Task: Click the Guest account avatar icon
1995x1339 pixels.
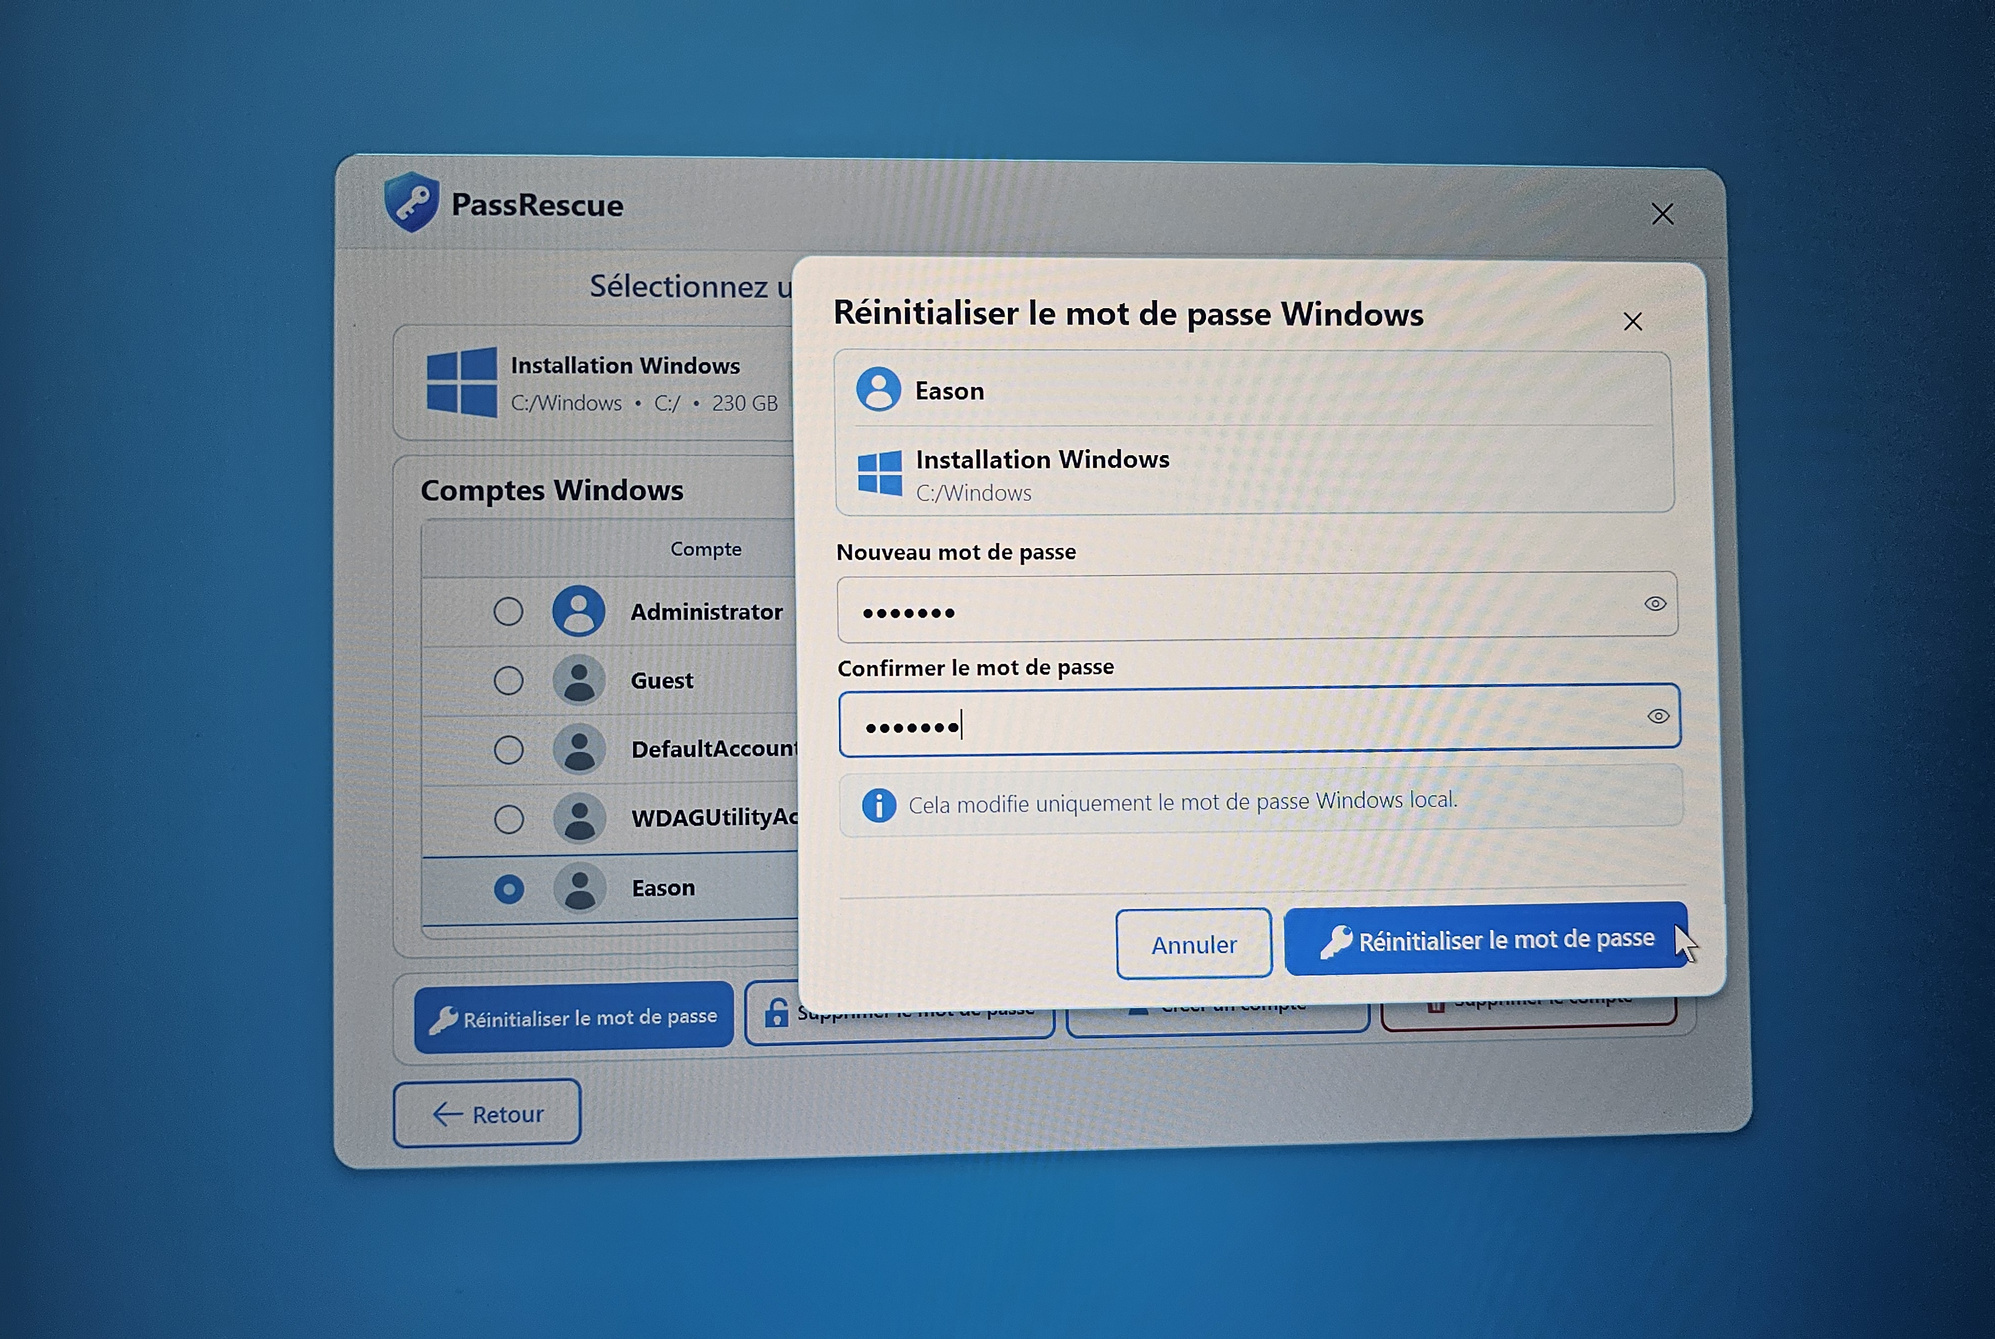Action: coord(578,680)
